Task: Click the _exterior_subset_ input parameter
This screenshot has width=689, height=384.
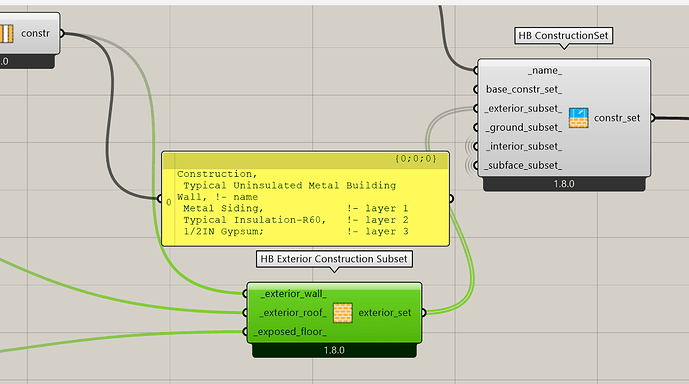Action: (x=524, y=108)
